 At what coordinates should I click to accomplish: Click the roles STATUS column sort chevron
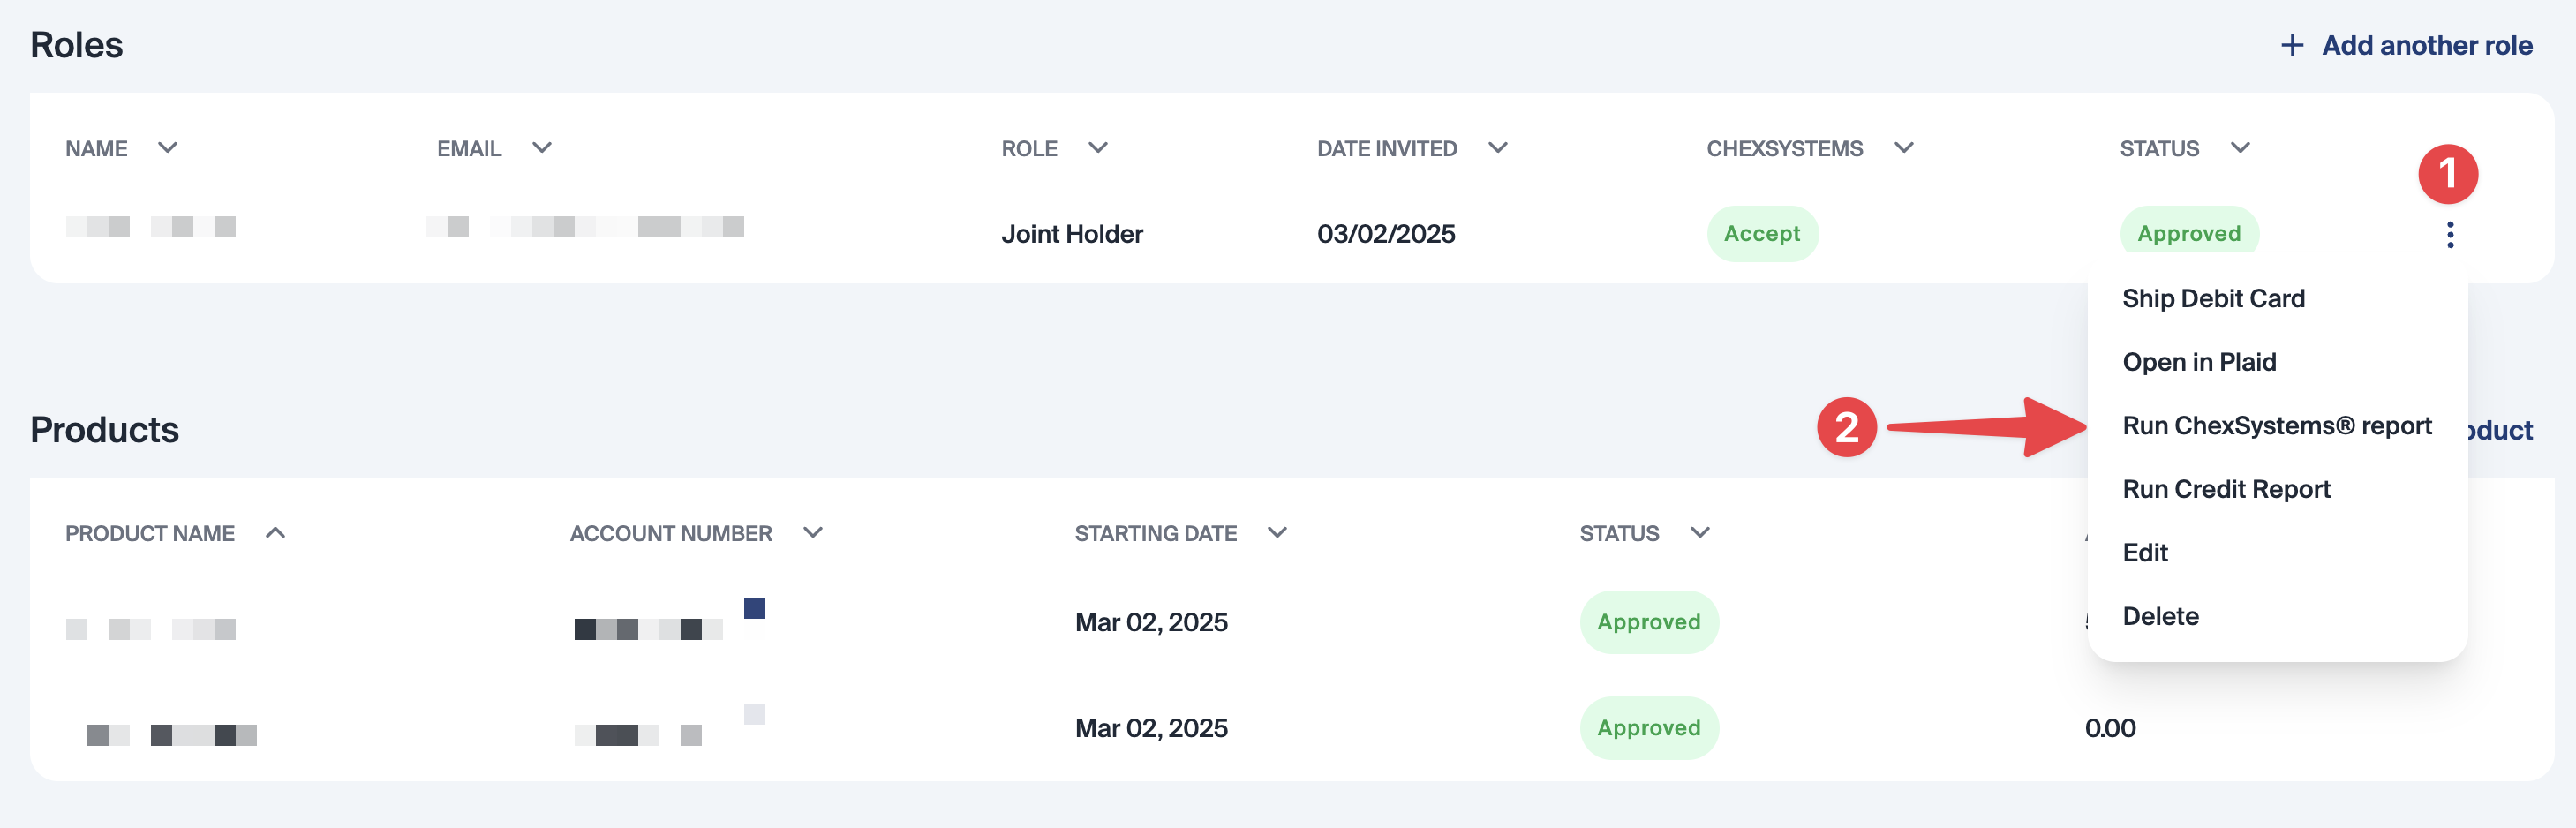click(2240, 148)
